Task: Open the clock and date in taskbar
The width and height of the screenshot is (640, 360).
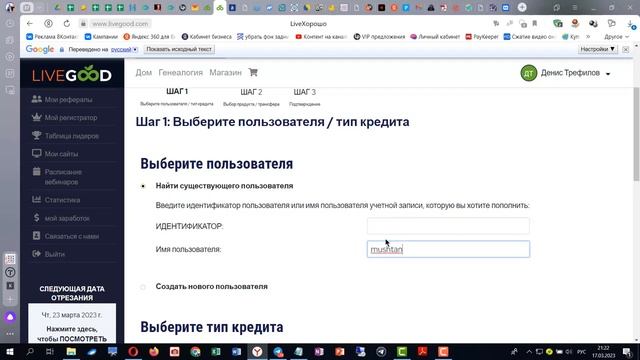Action: click(x=603, y=351)
